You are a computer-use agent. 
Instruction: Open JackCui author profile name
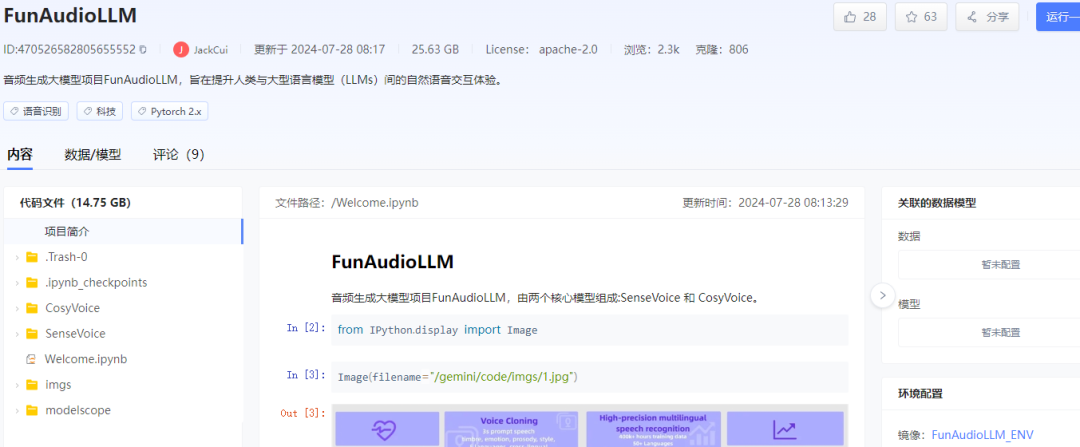211,50
